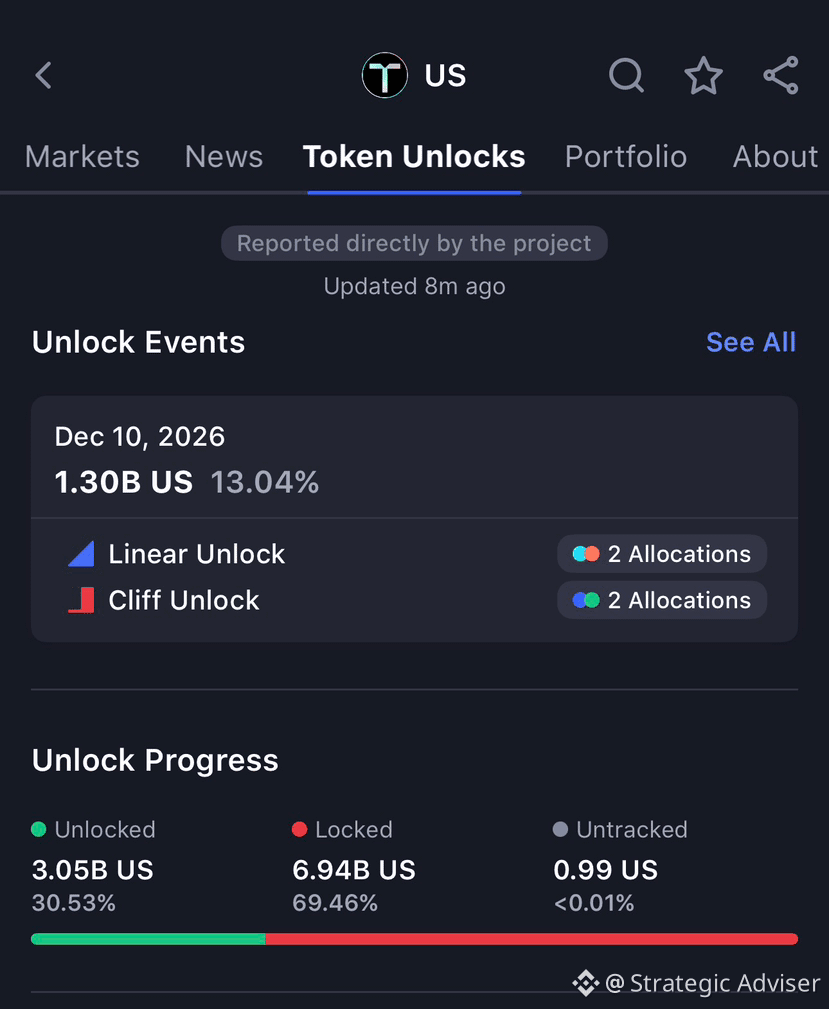Go back using the left chevron

[x=44, y=75]
